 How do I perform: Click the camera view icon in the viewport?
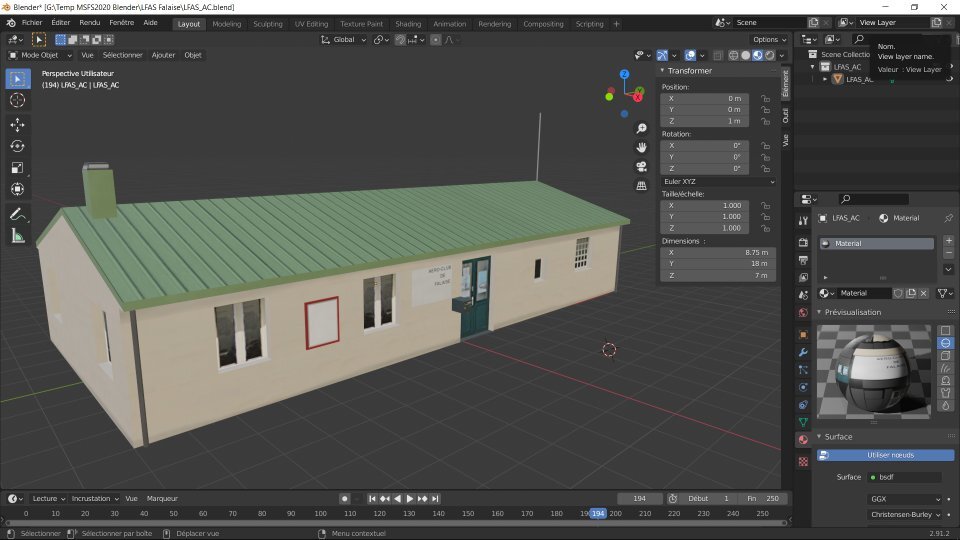[x=641, y=166]
